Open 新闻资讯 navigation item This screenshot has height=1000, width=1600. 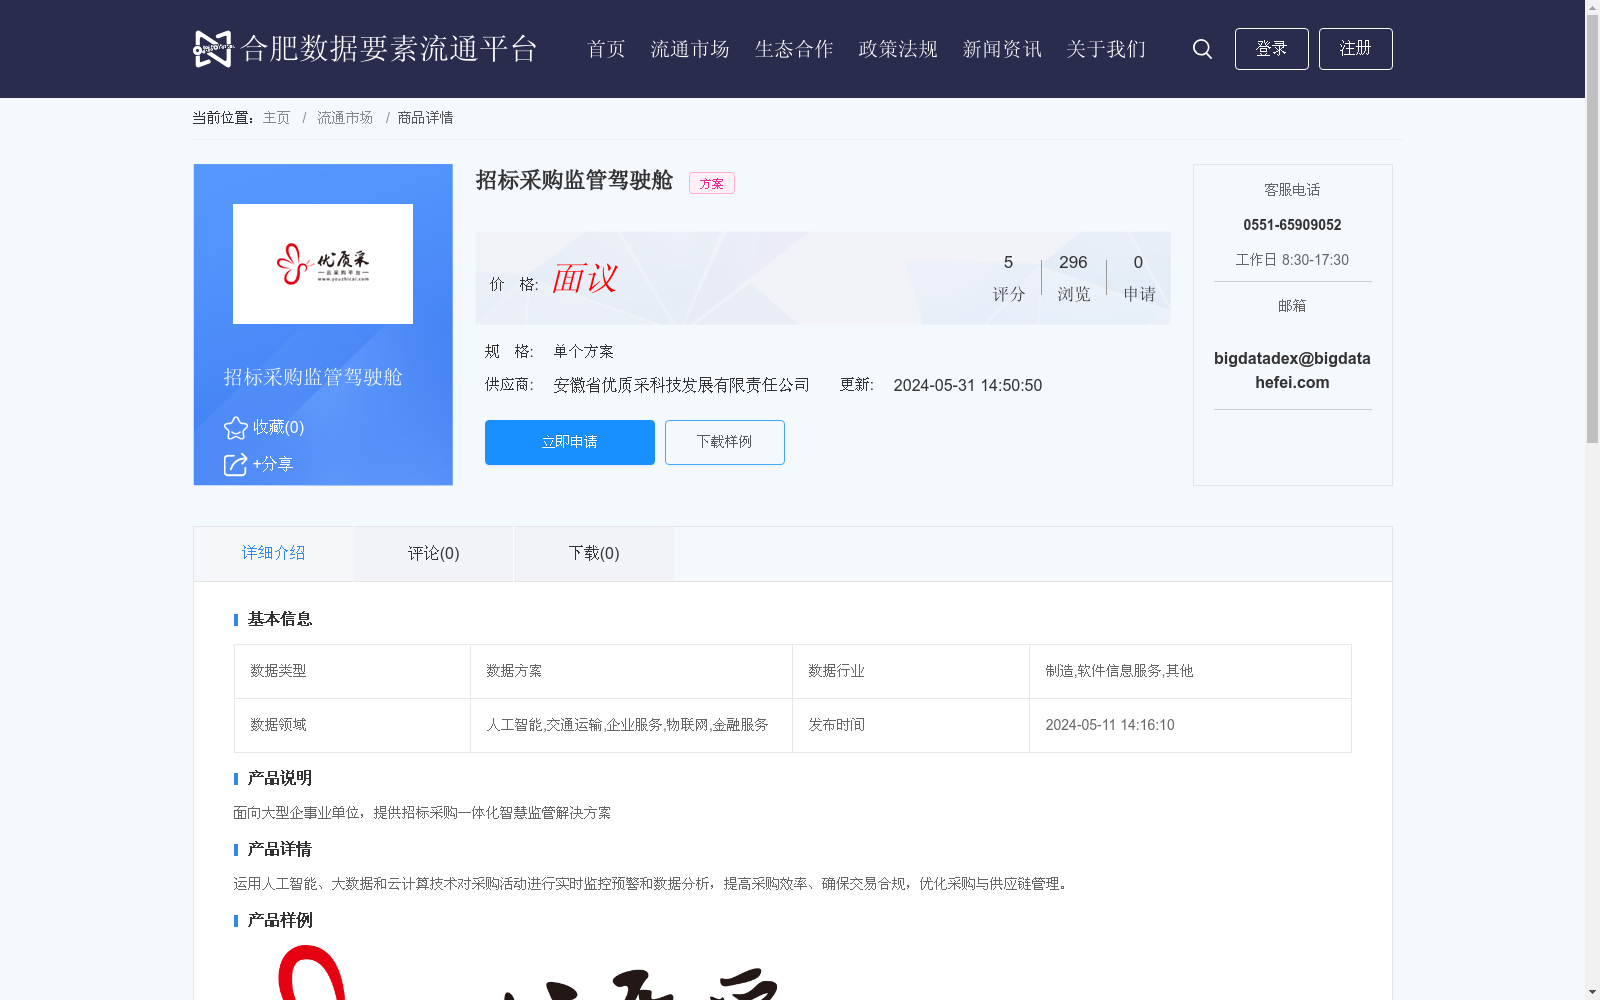pyautogui.click(x=1002, y=49)
